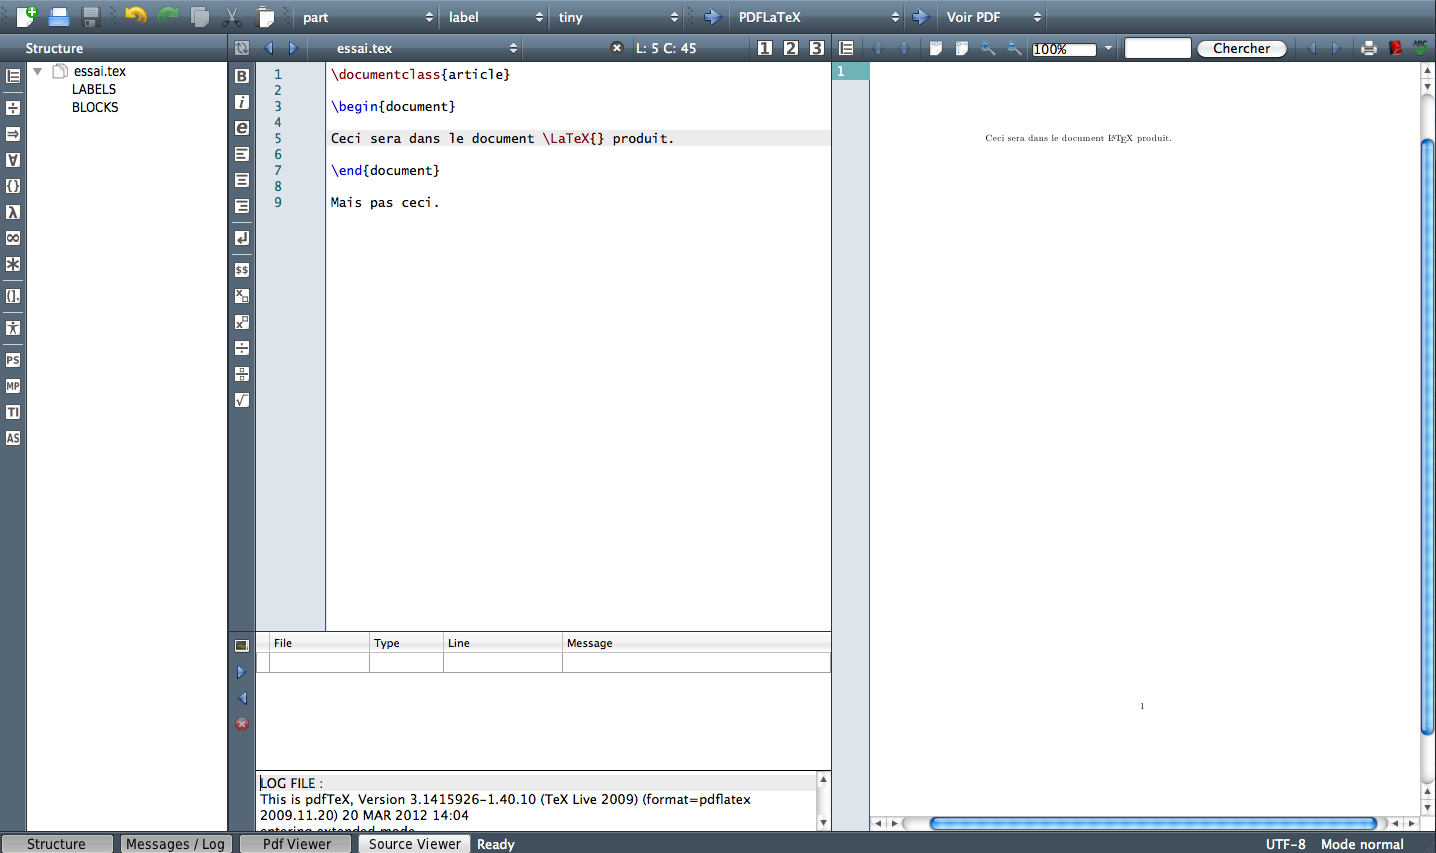Open the Greek letters panel (λ icon)
The height and width of the screenshot is (853, 1436).
13,212
